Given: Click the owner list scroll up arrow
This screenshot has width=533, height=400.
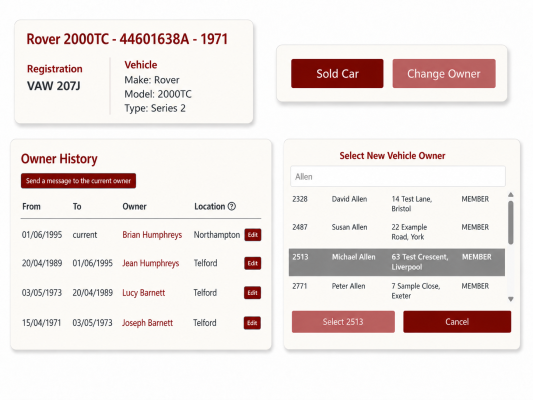Looking at the screenshot, I should point(511,195).
